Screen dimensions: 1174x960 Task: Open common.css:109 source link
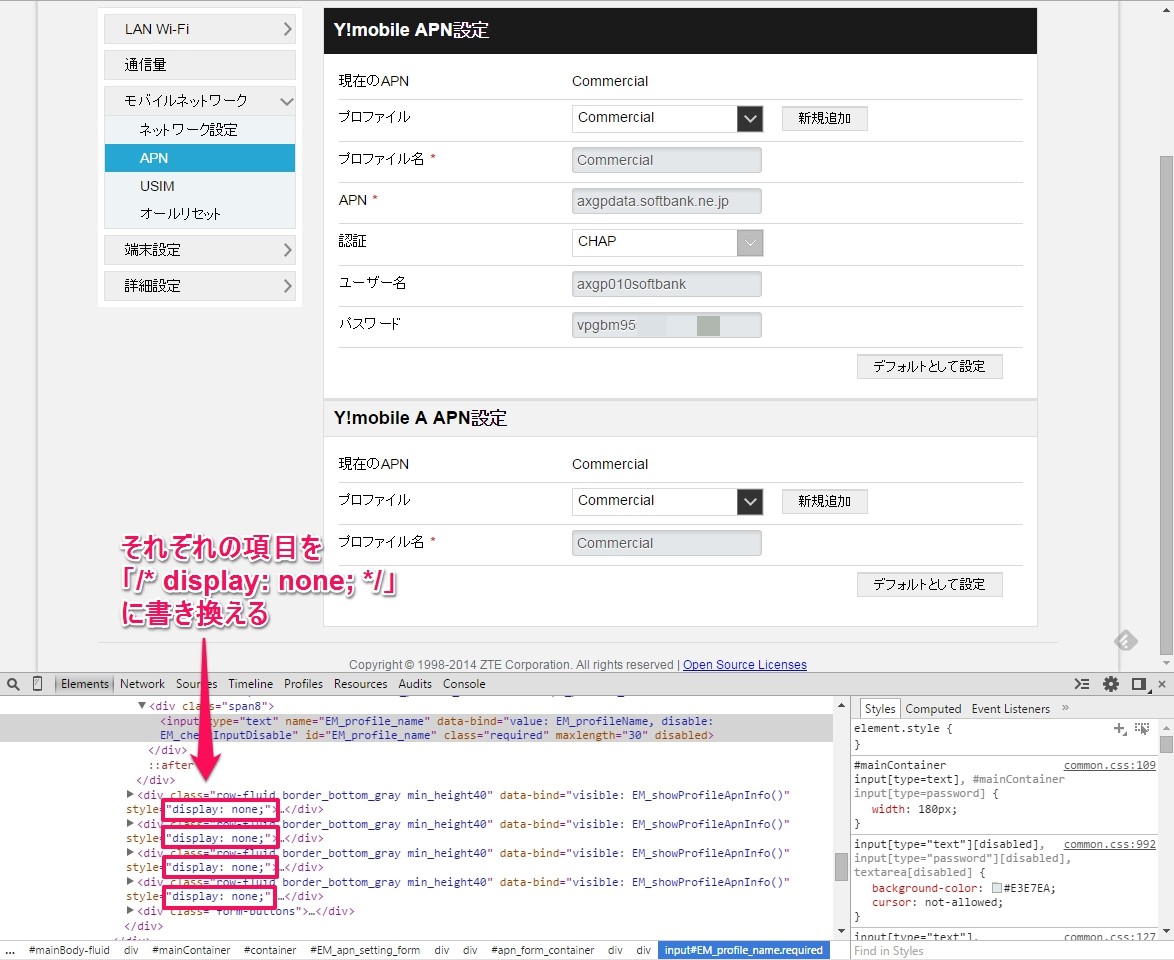(x=1110, y=765)
